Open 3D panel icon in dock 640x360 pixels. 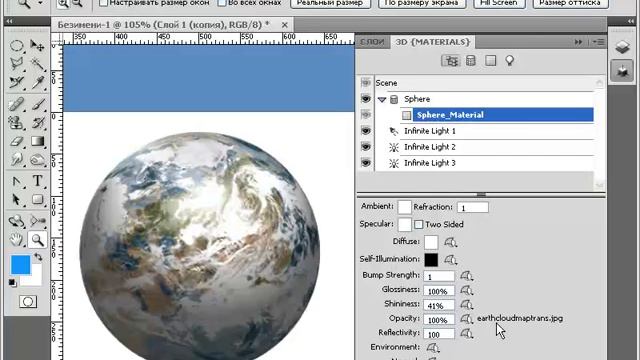[622, 71]
